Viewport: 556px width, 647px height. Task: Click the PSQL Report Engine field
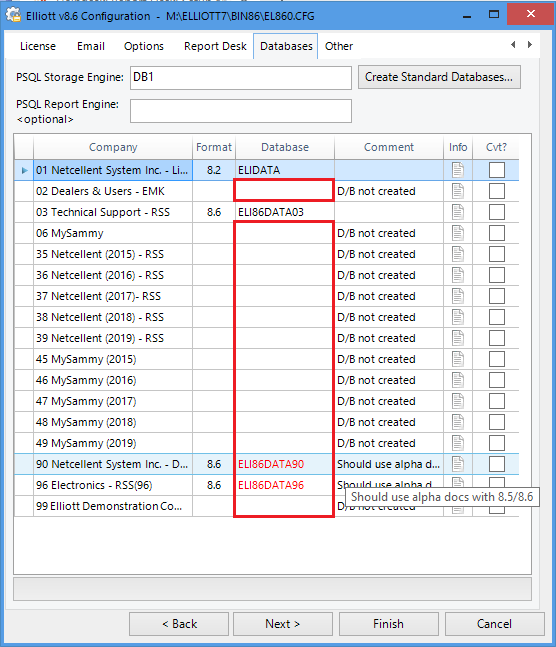[x=241, y=111]
